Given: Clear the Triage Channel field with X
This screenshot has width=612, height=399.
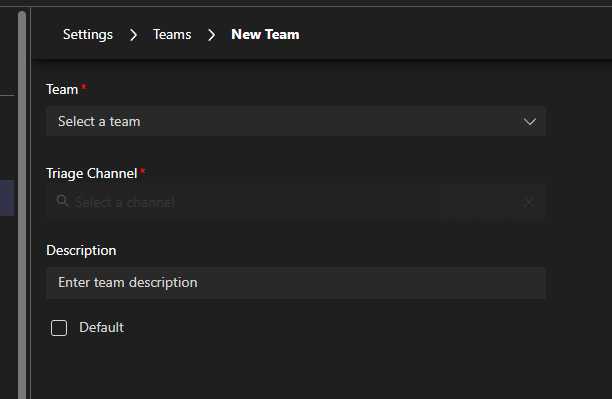Looking at the screenshot, I should pos(529,202).
